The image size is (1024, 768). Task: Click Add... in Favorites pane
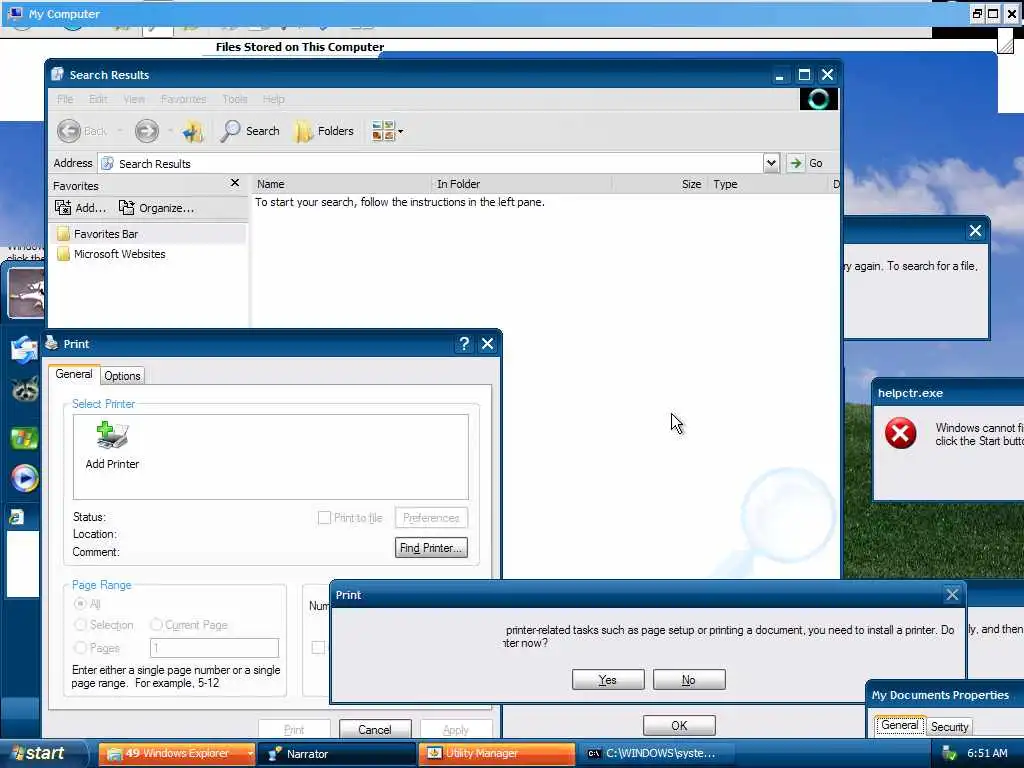(x=81, y=208)
